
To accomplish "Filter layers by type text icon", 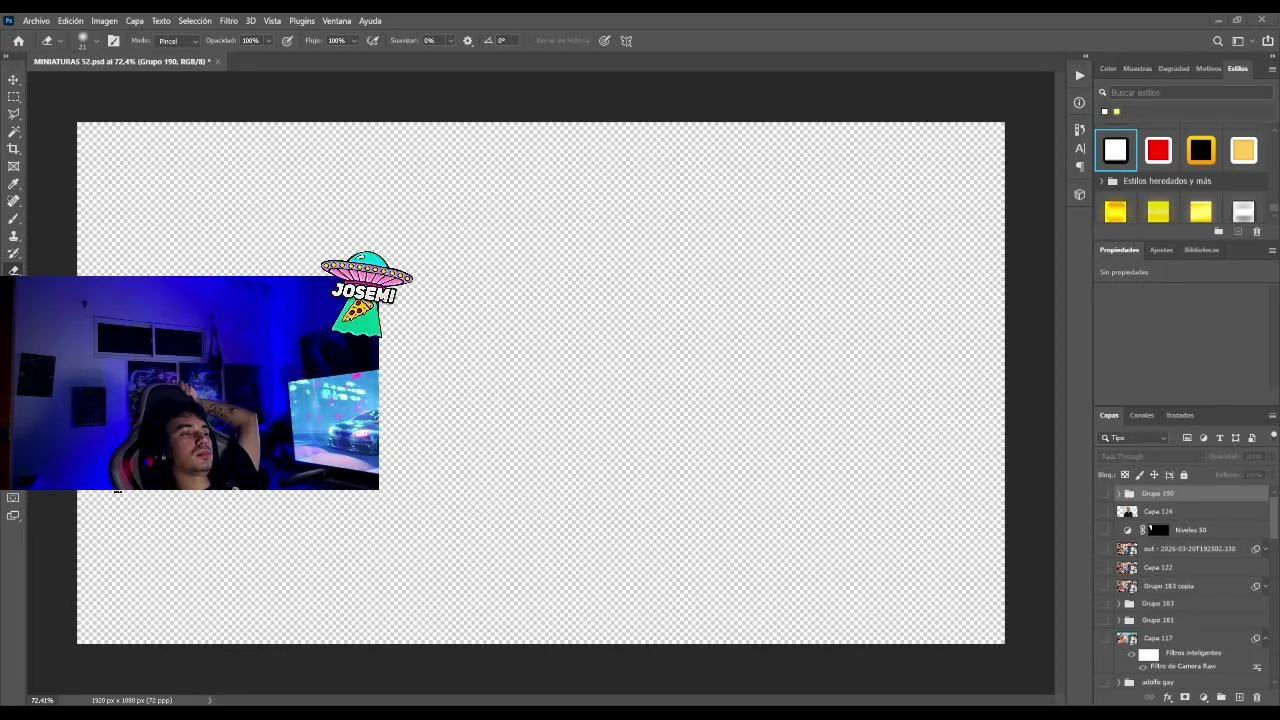I will pos(1219,438).
